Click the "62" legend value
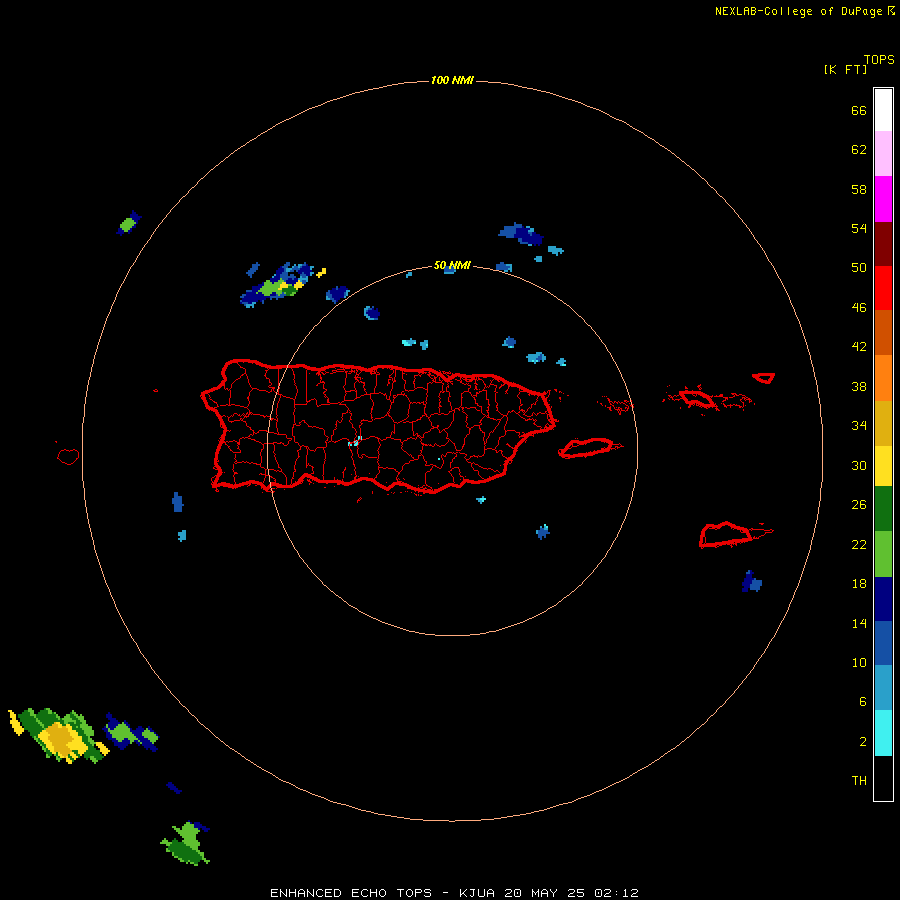 859,150
